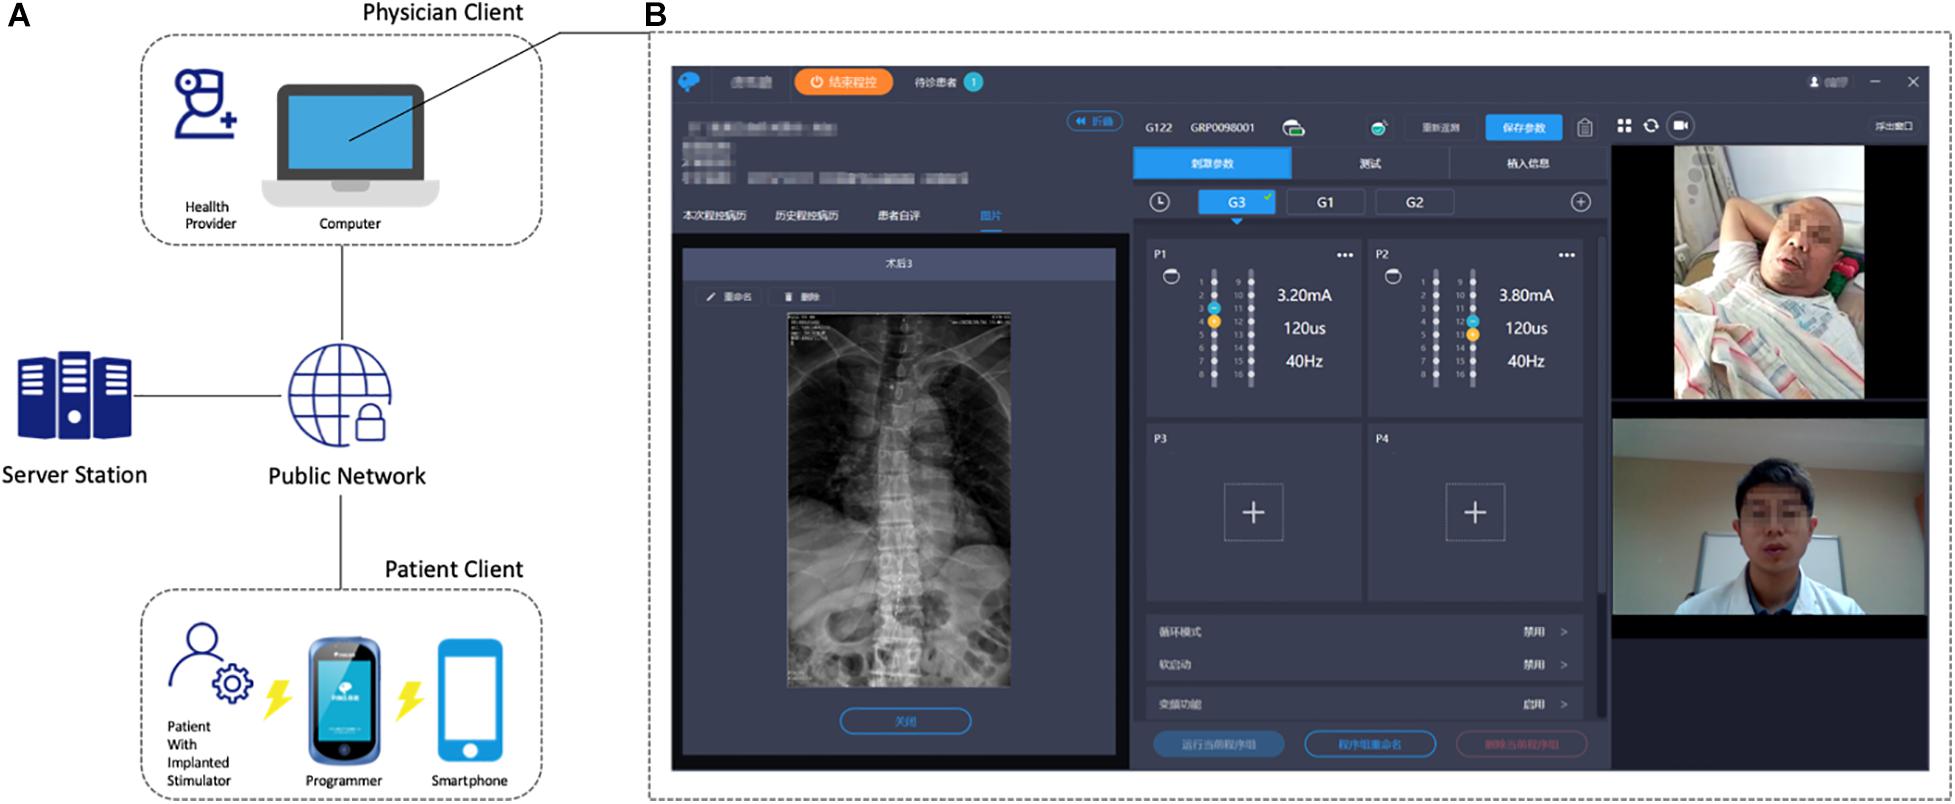
Task: Select program group G1
Action: [1325, 202]
